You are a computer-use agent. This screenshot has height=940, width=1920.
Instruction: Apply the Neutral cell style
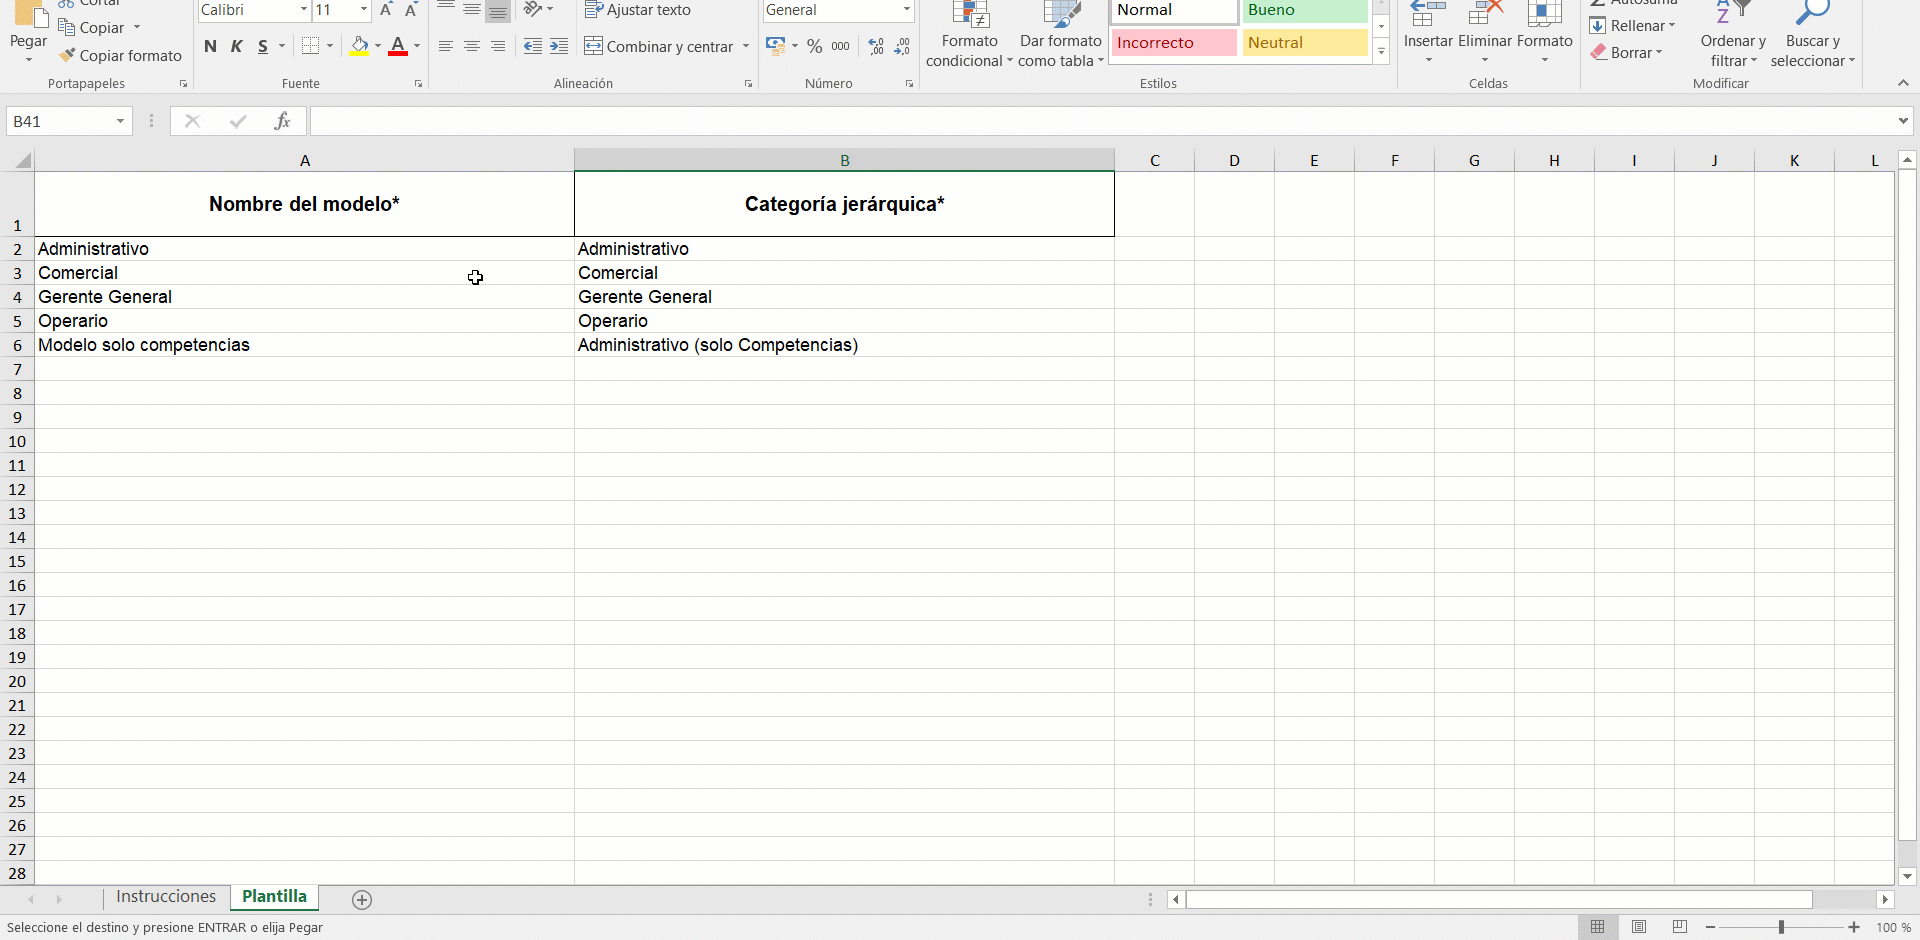[1305, 43]
